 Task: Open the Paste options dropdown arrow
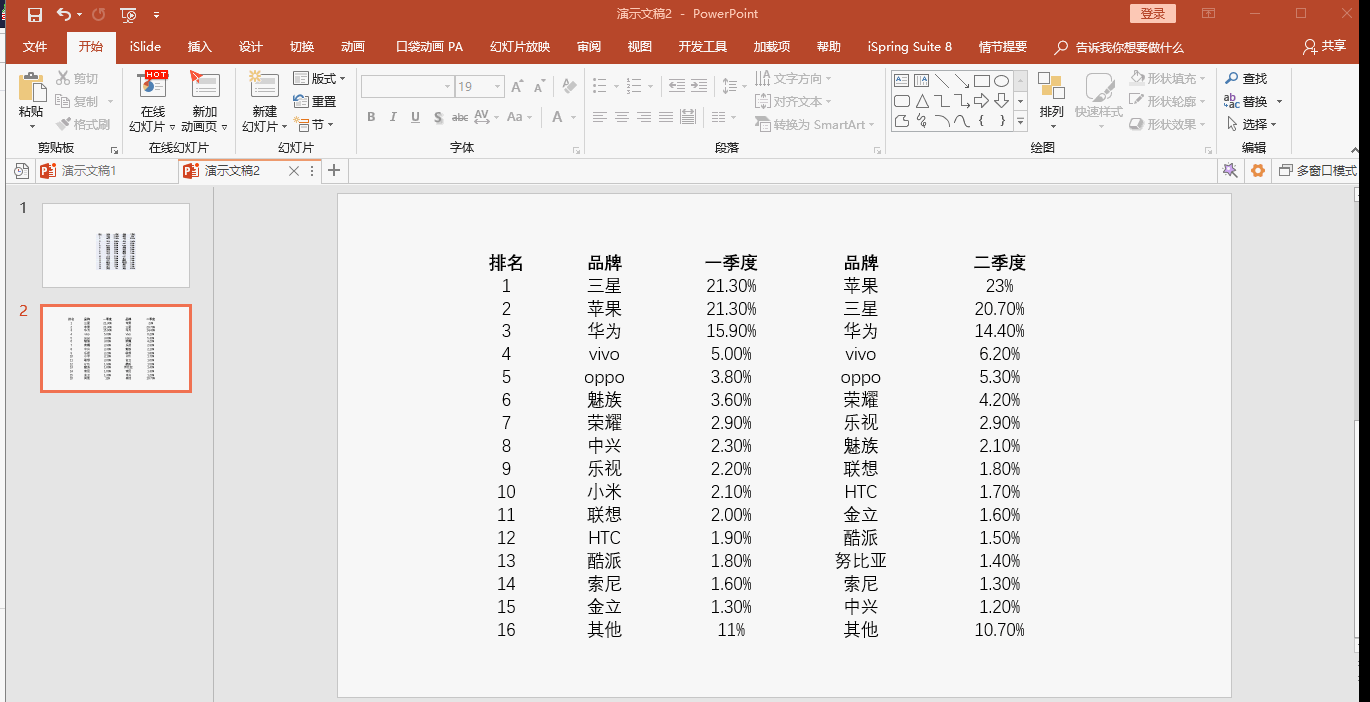(31, 126)
